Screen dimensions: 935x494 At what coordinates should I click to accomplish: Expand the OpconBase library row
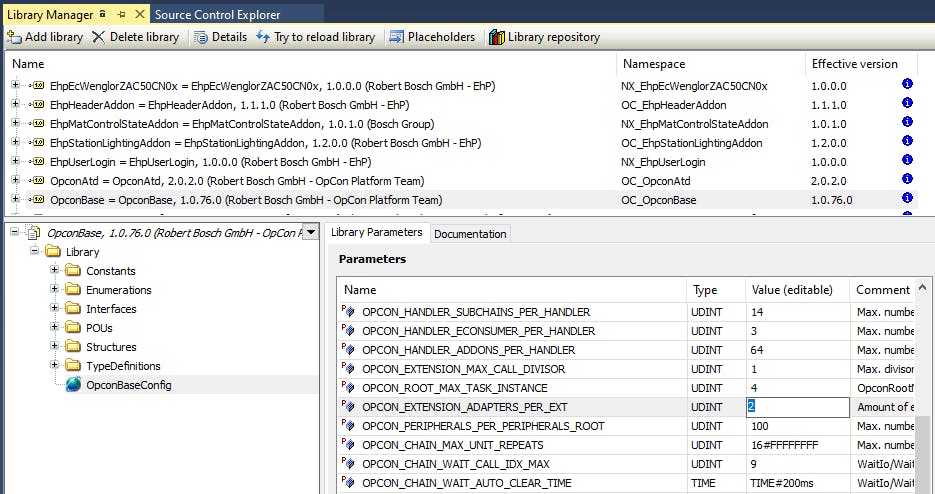15,199
